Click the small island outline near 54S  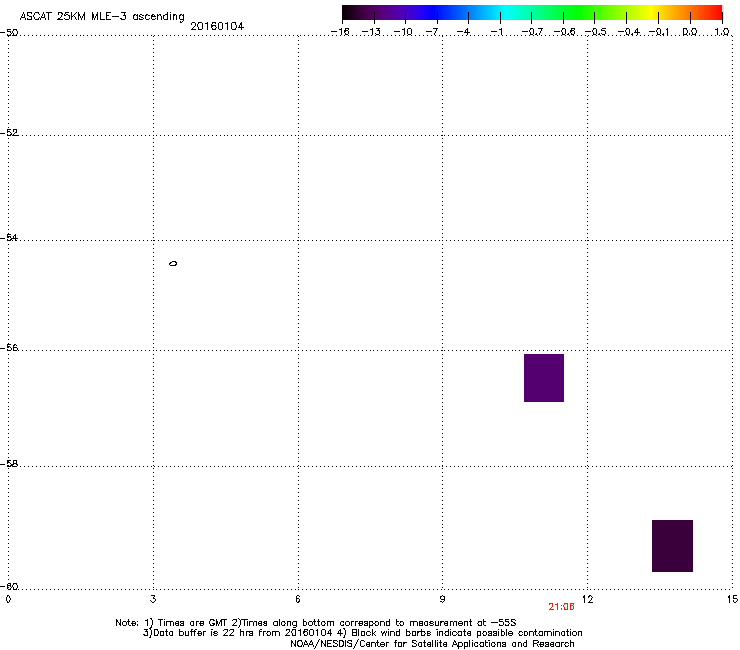click(x=173, y=263)
